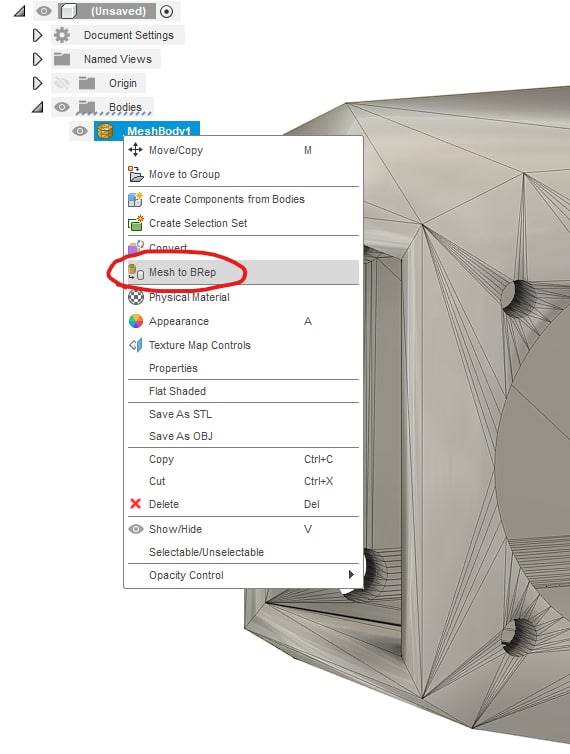Click the MeshBody1 mesh icon
This screenshot has width=570, height=754.
[105, 131]
